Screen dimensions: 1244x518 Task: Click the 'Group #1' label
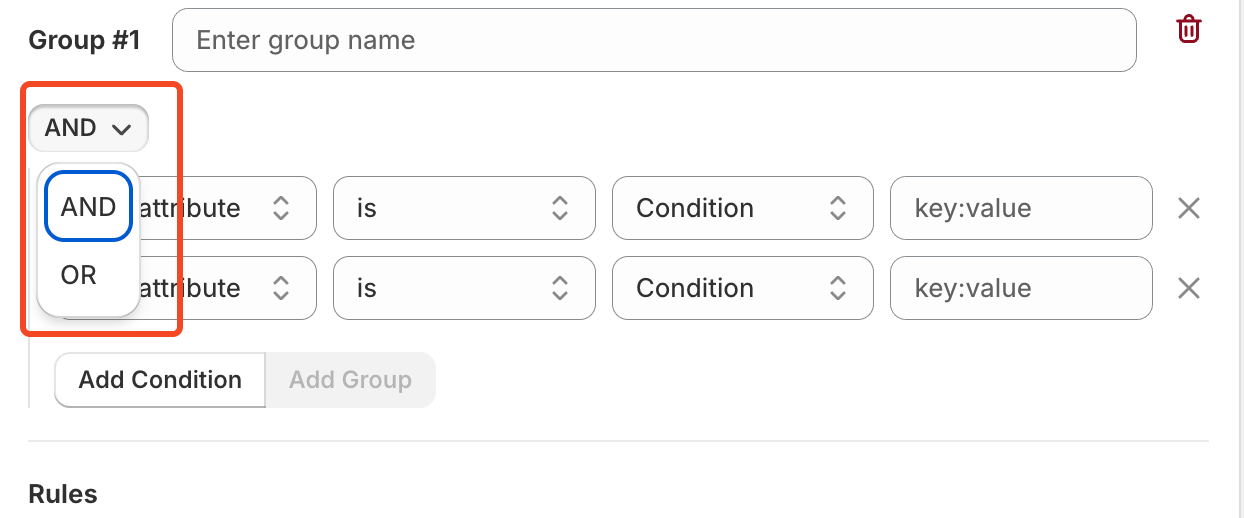85,40
